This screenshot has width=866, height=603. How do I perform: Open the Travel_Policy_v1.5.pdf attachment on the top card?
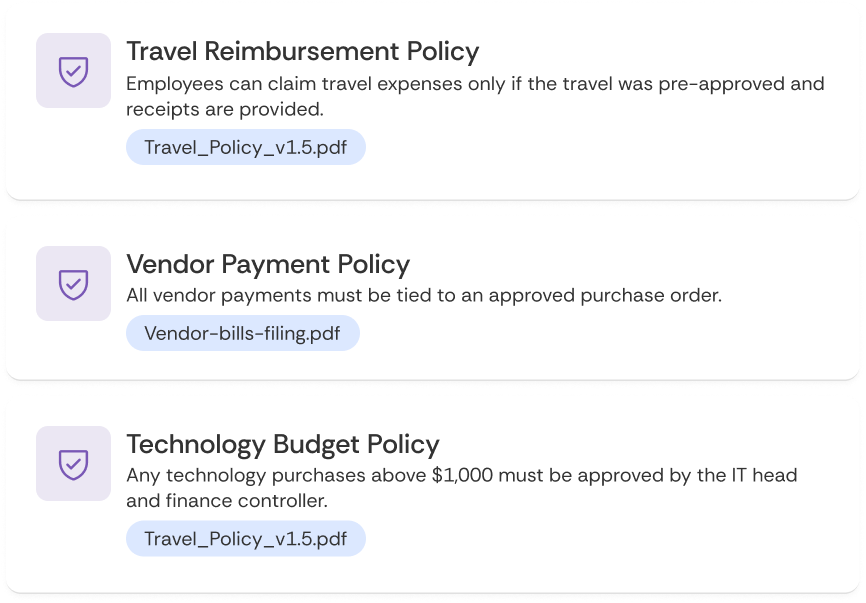point(245,147)
